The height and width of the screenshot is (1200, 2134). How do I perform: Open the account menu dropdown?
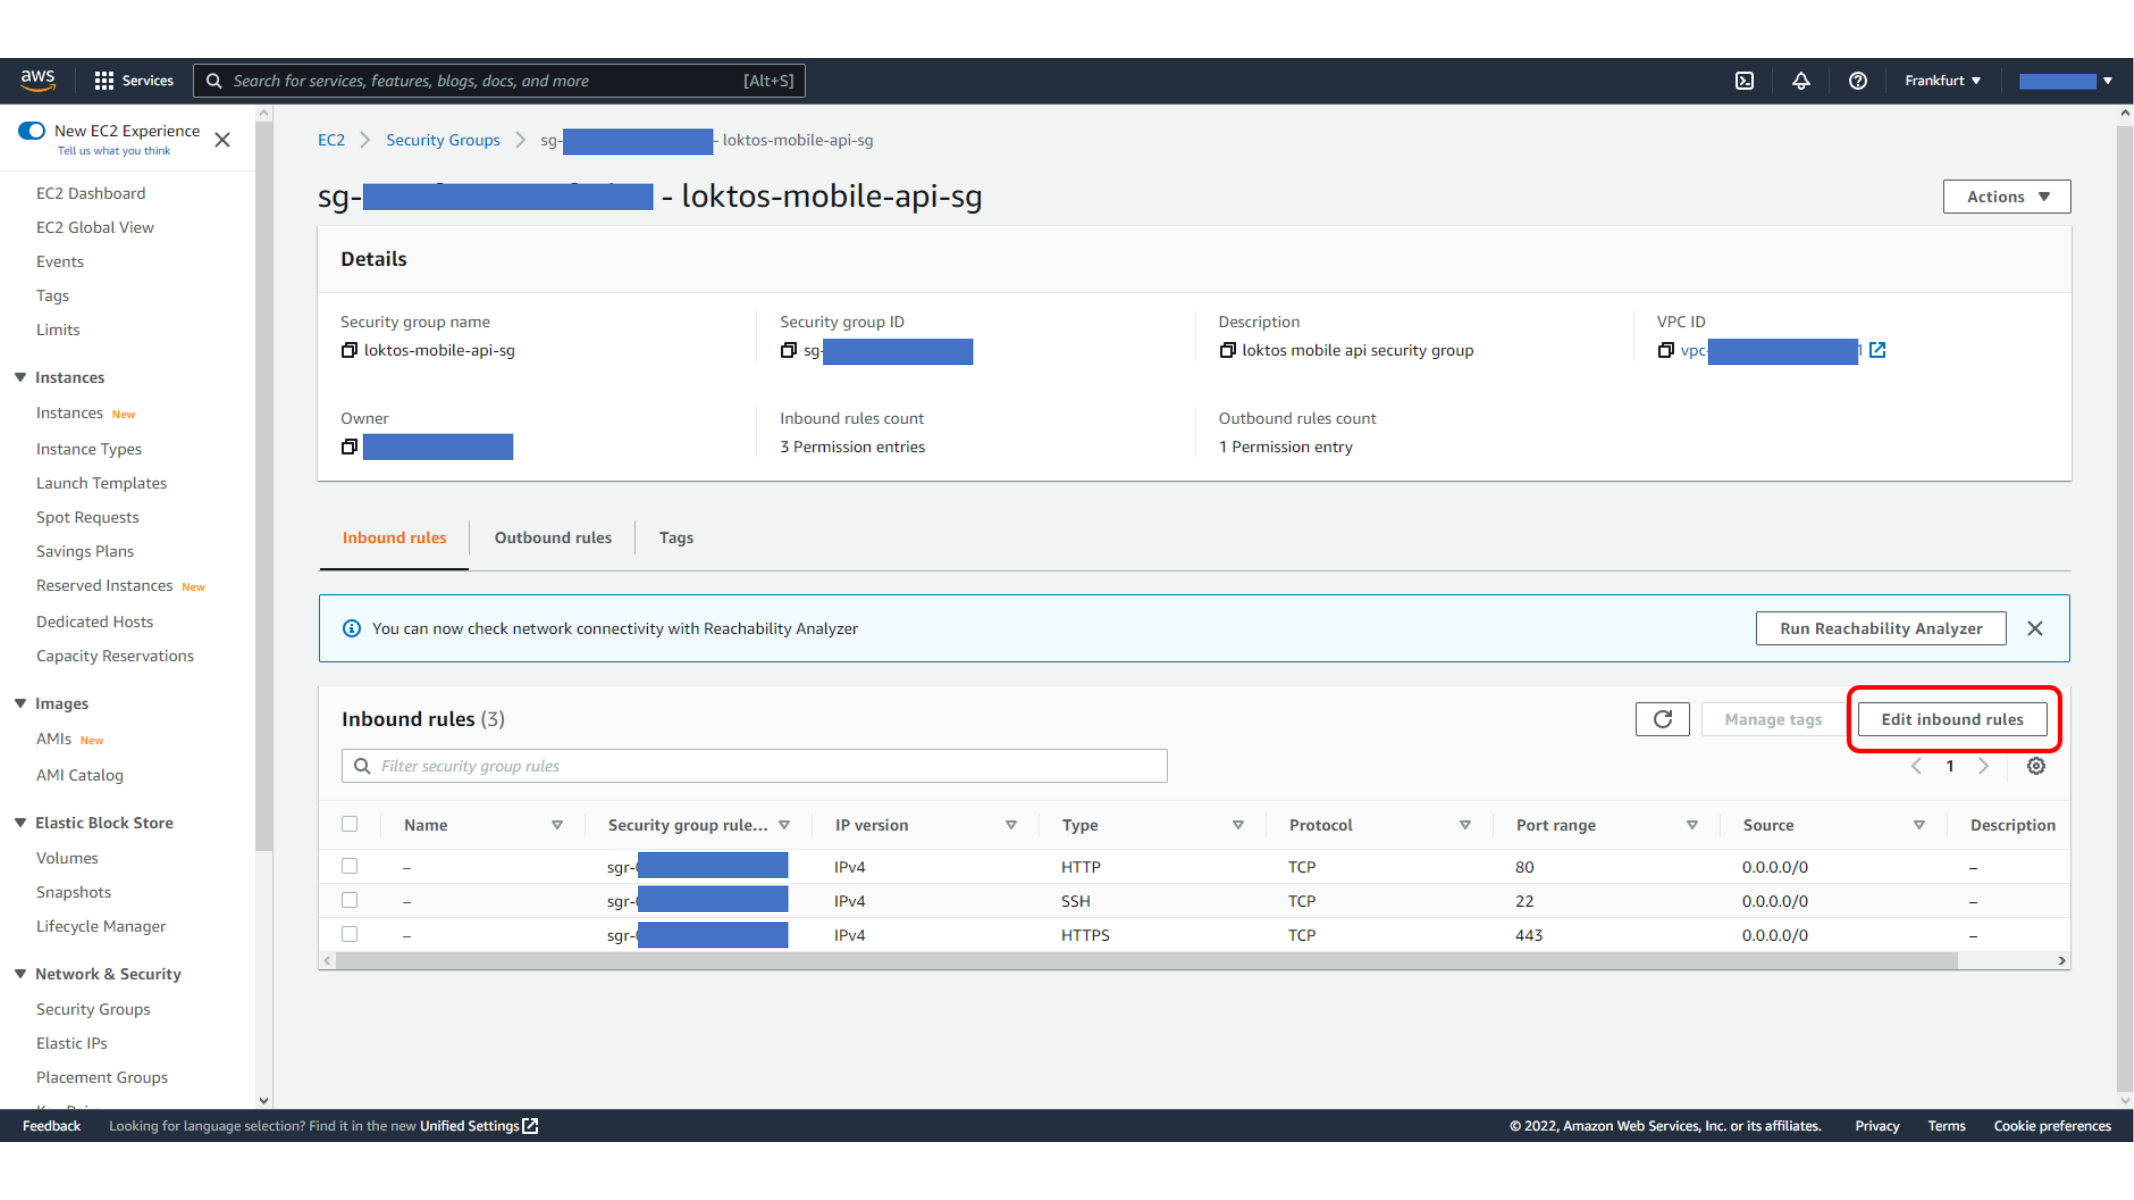2065,81
